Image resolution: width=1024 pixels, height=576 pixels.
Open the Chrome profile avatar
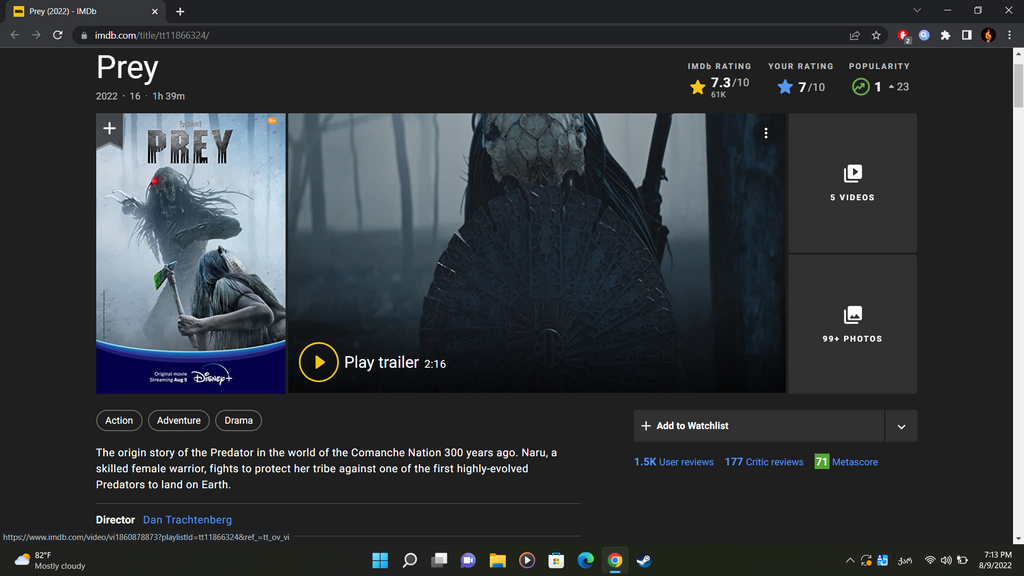pyautogui.click(x=988, y=35)
